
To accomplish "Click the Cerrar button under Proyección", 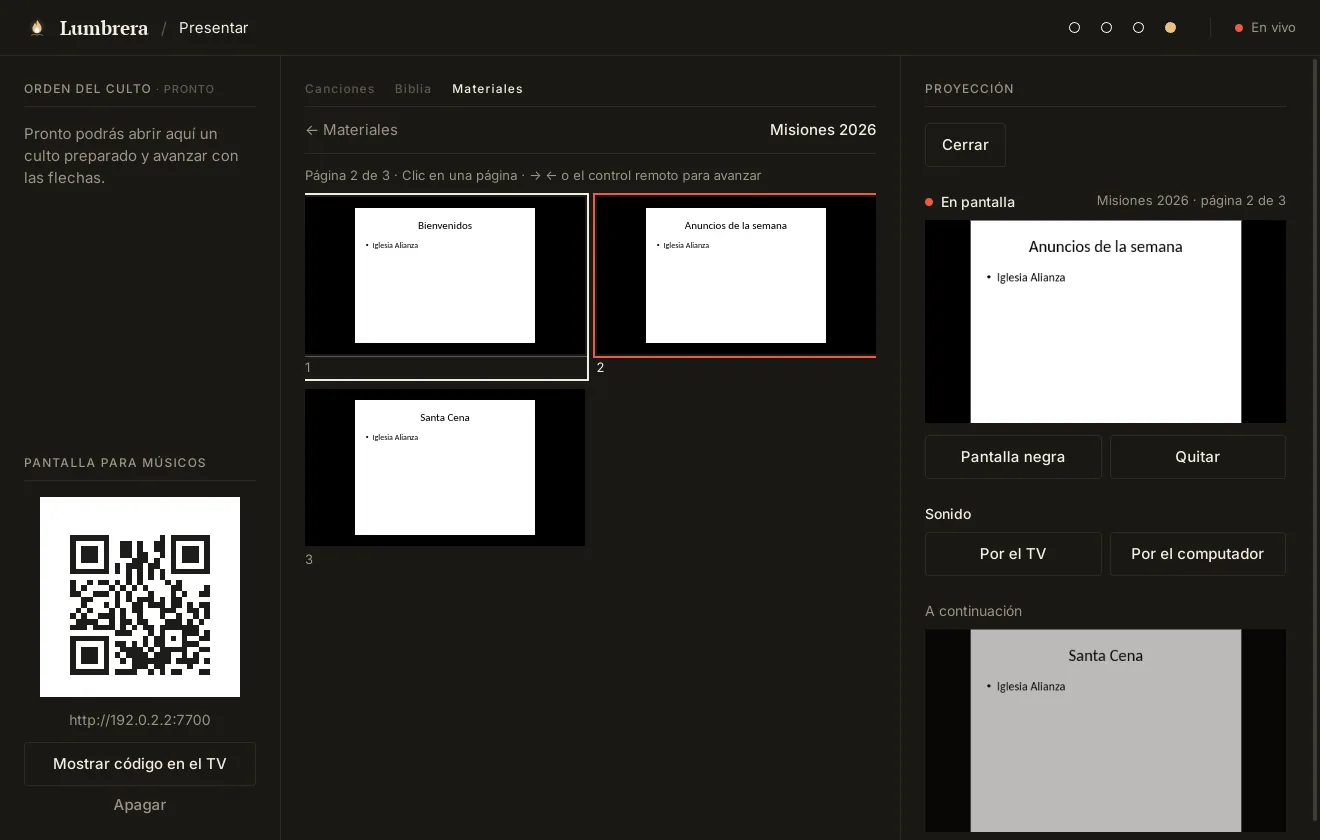I will coord(965,145).
